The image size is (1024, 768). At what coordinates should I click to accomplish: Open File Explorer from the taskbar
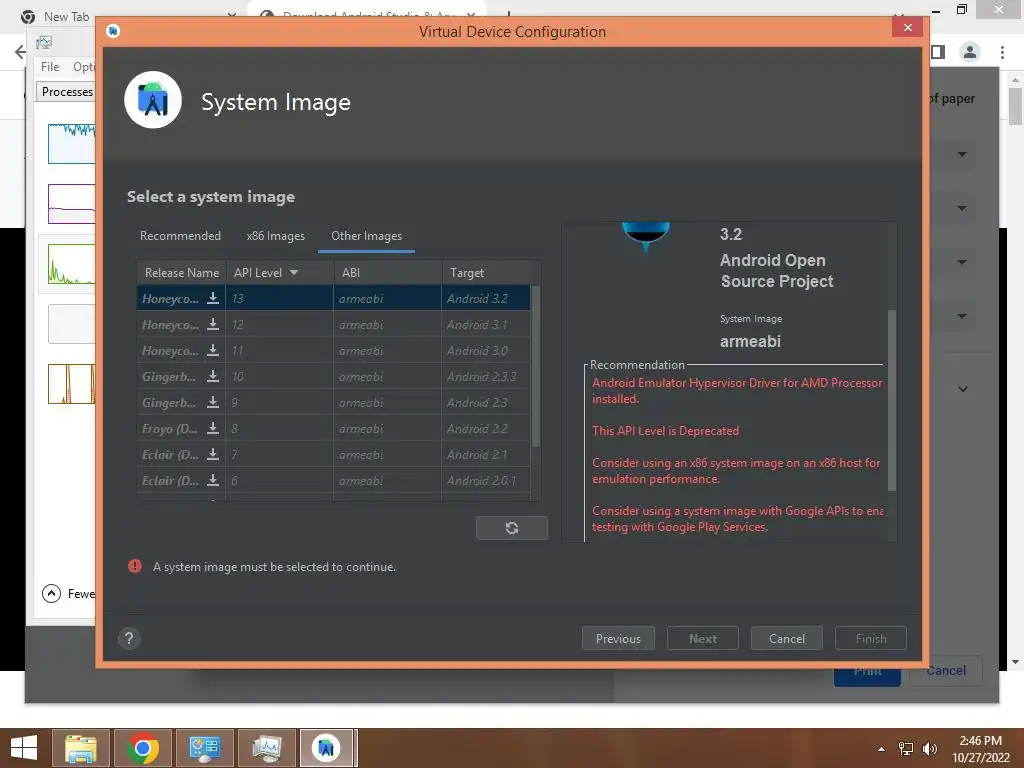coord(80,748)
